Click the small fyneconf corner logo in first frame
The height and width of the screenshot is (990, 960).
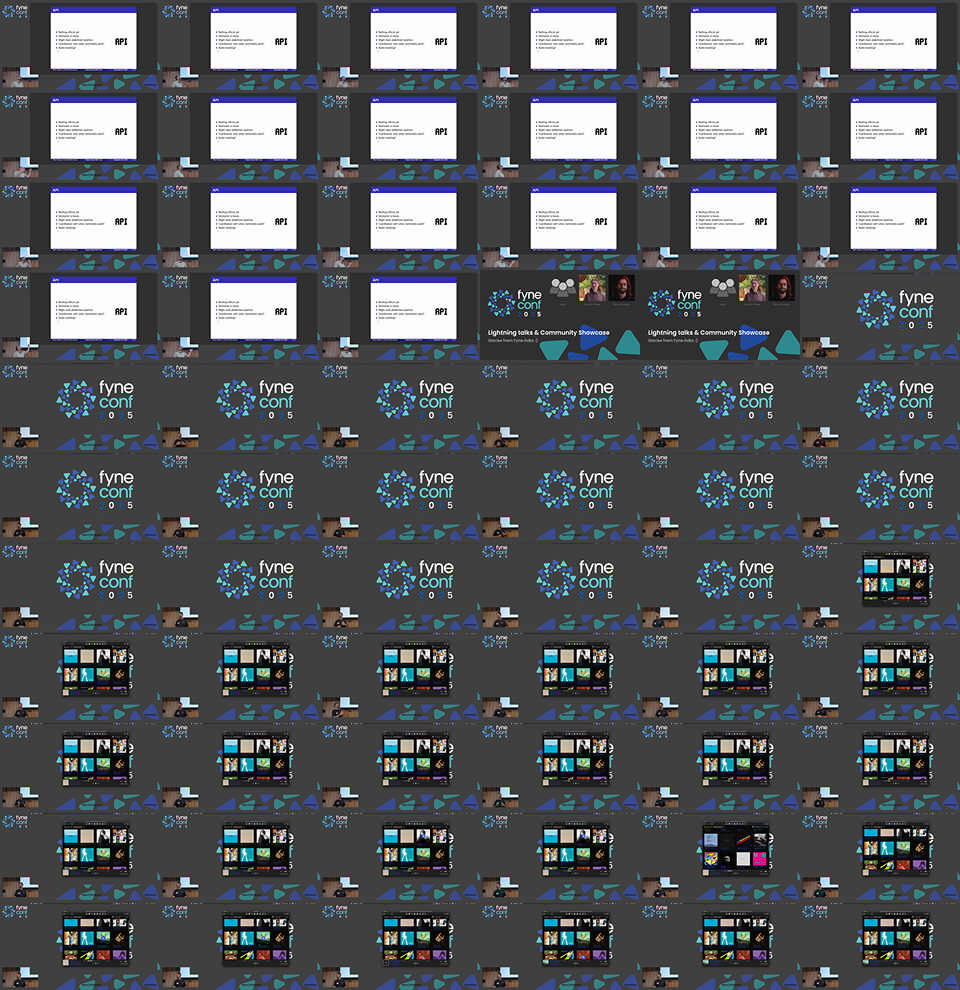[x=15, y=13]
